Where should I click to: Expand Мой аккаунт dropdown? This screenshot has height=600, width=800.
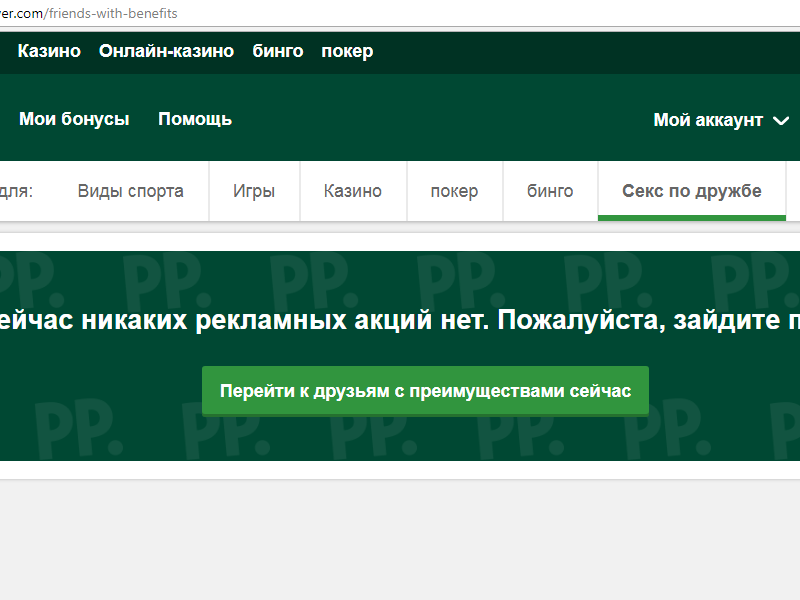pyautogui.click(x=721, y=120)
